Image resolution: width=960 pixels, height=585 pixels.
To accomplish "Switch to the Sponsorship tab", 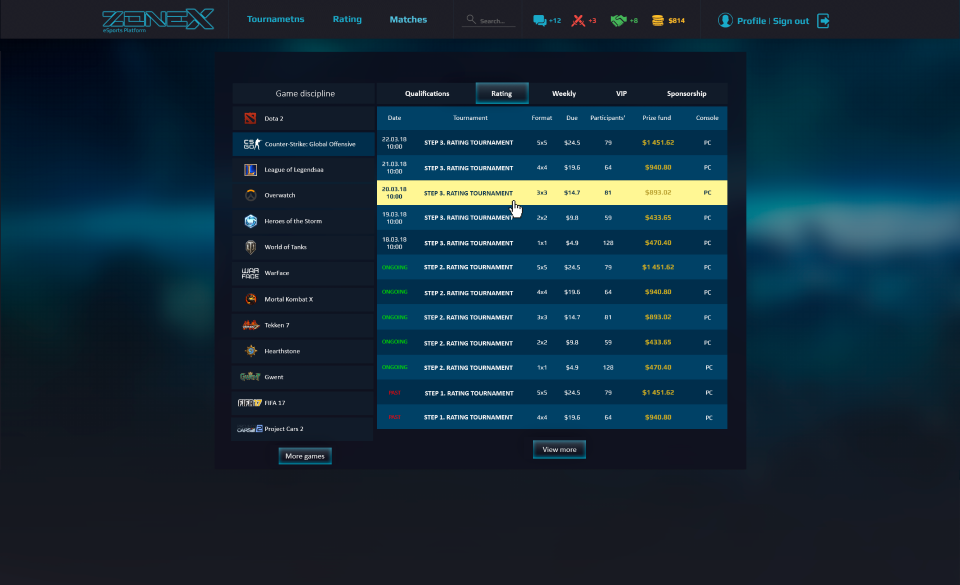I will tap(686, 94).
